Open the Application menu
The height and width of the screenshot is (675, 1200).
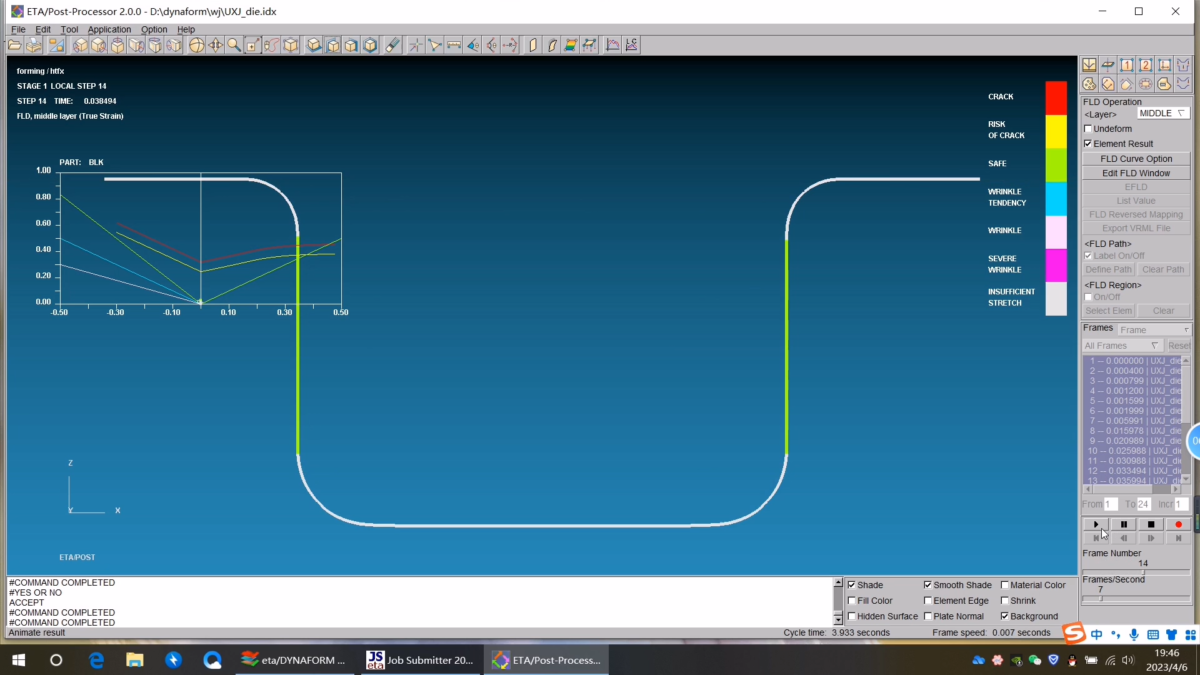click(x=109, y=29)
